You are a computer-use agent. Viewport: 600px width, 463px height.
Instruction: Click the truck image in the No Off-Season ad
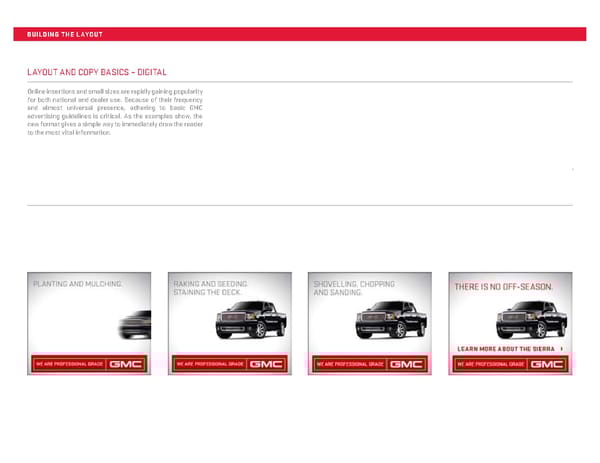coord(532,320)
